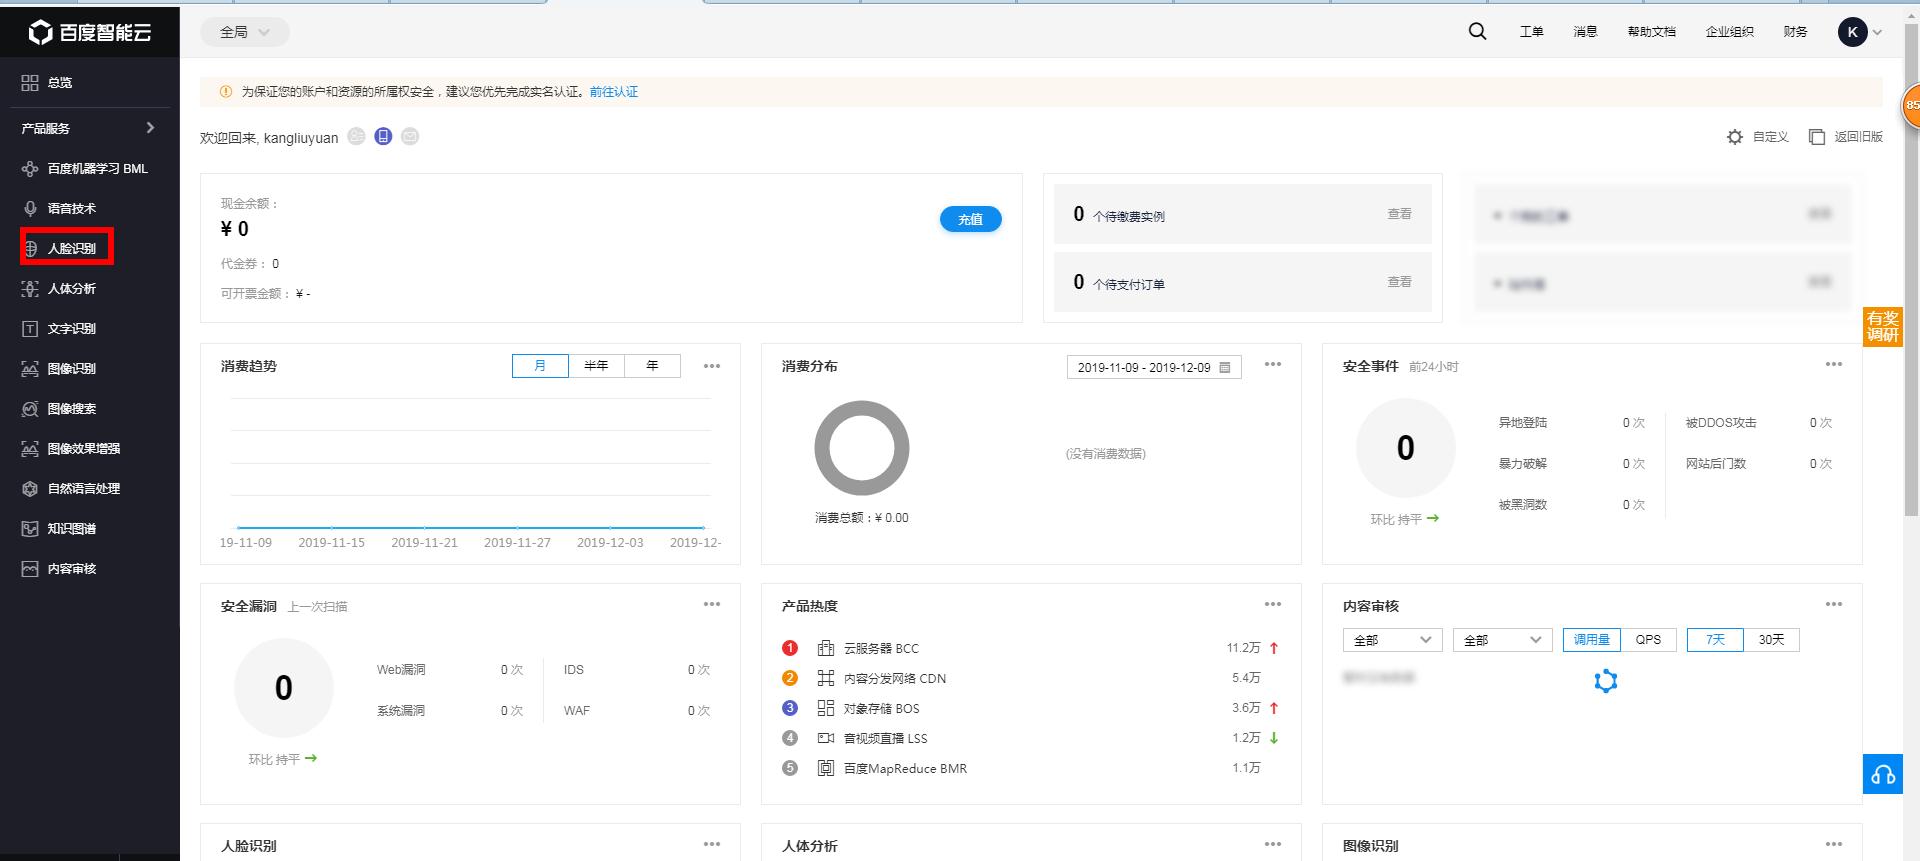Open 消费分布 card more options
The image size is (1920, 861).
pyautogui.click(x=1273, y=364)
